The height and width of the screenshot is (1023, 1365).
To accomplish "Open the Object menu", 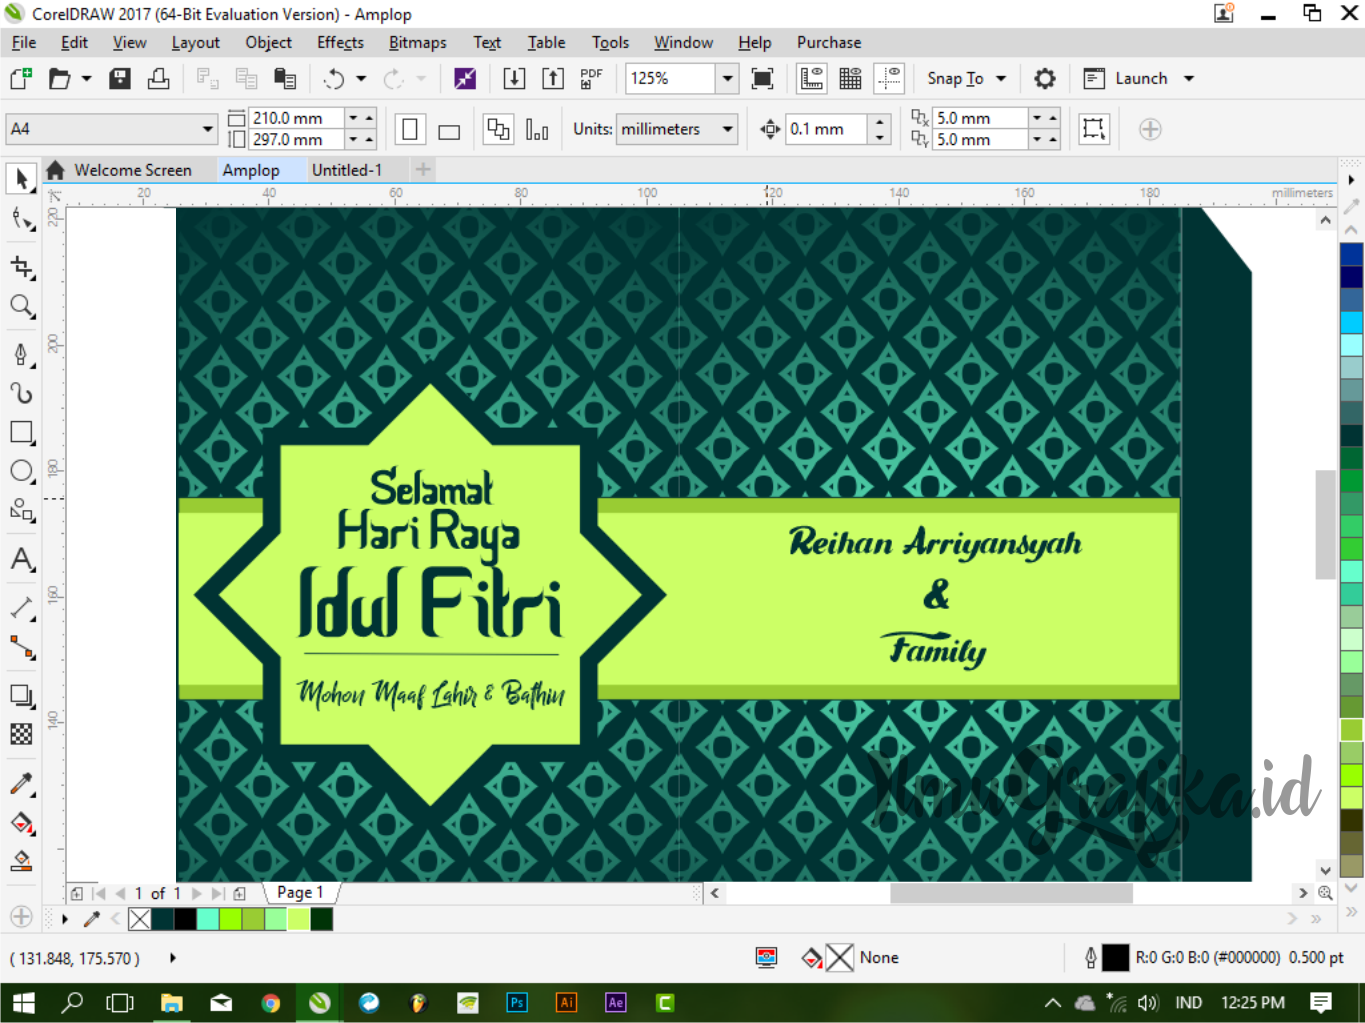I will [269, 42].
